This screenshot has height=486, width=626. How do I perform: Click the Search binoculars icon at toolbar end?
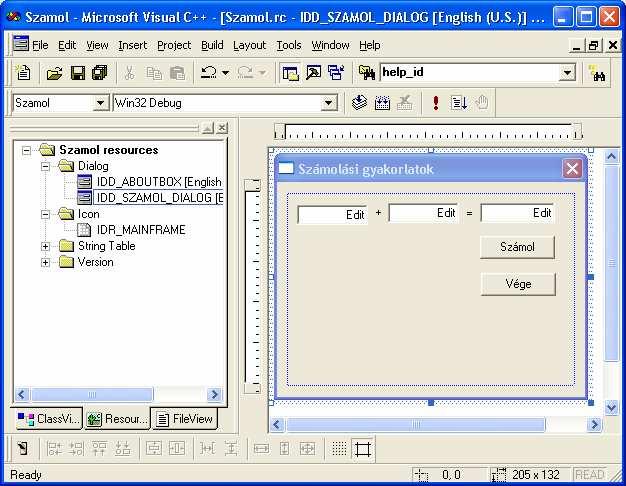click(x=597, y=73)
